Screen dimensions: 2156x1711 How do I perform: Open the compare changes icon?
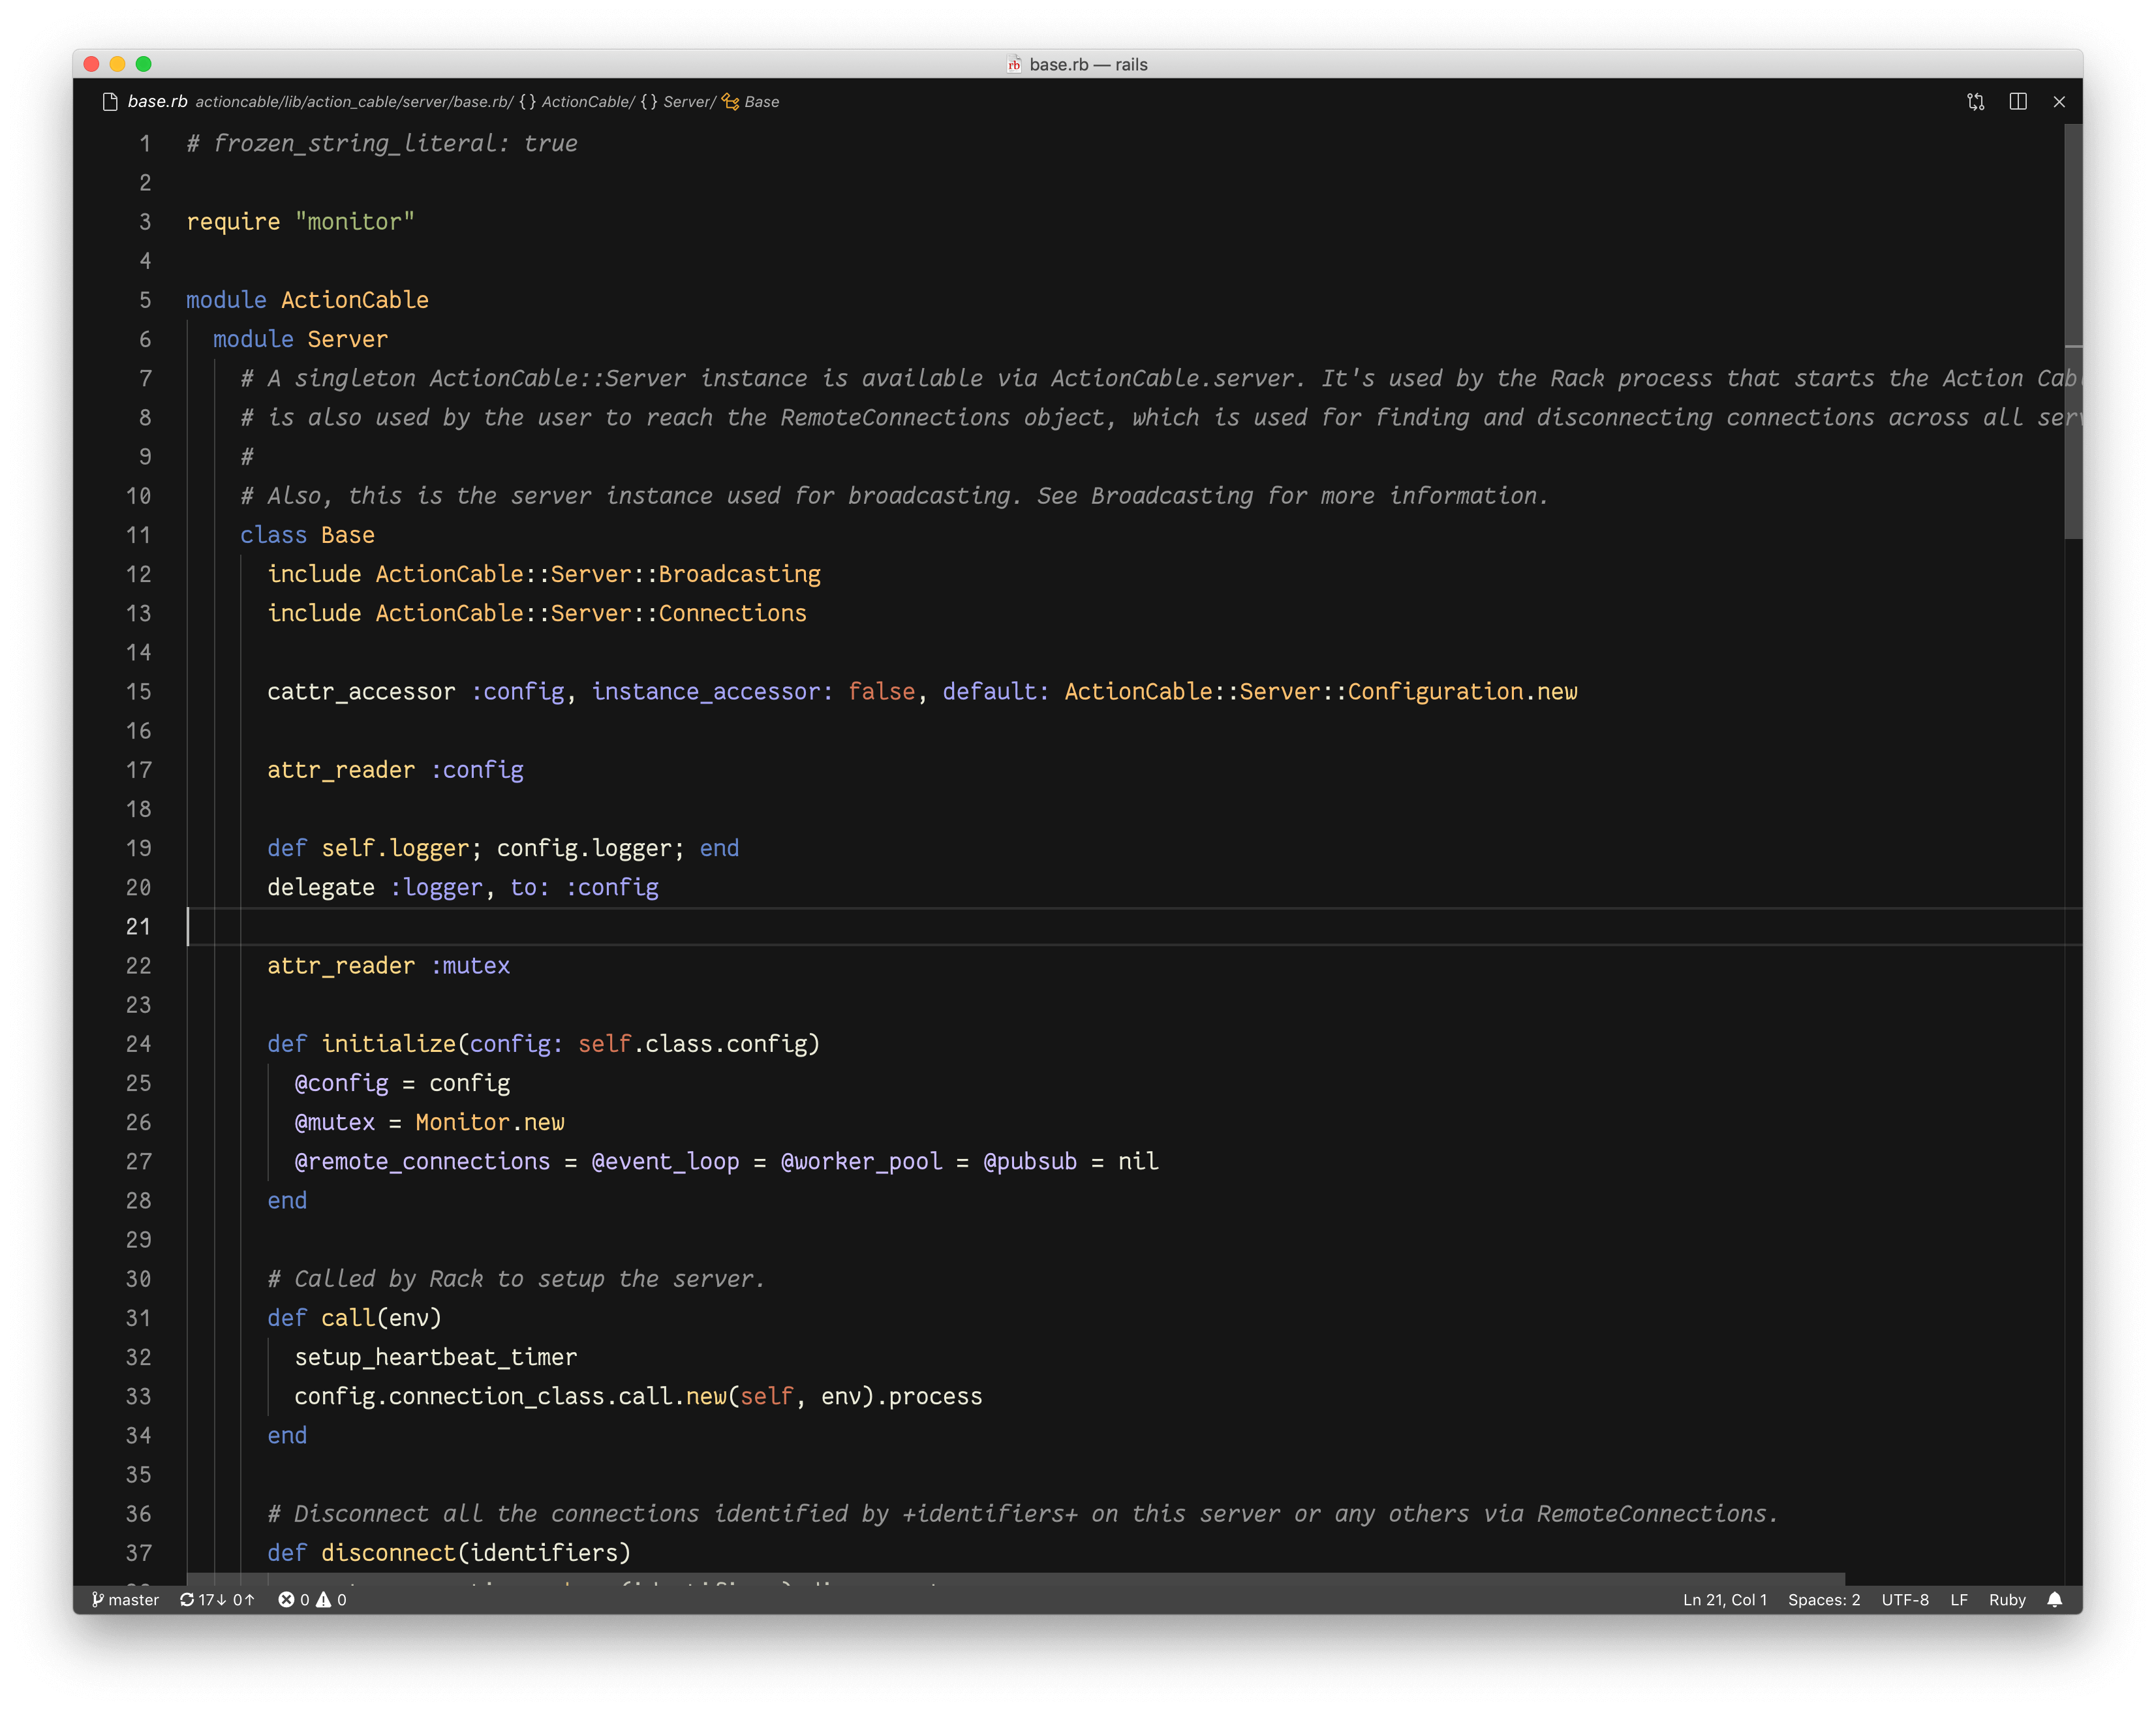click(1975, 102)
